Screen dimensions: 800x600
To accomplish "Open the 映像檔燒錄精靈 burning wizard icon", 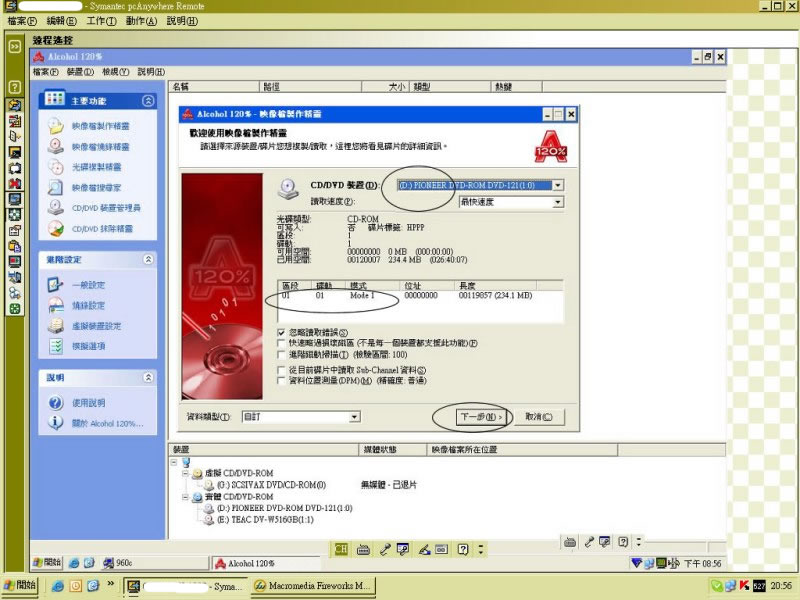I will pyautogui.click(x=56, y=146).
